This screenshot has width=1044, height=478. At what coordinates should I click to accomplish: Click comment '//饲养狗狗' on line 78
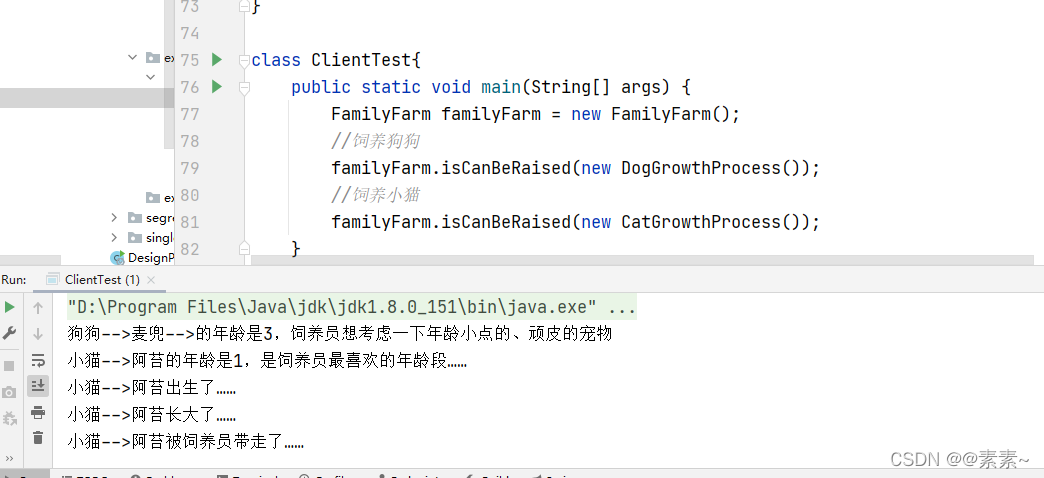pos(376,141)
